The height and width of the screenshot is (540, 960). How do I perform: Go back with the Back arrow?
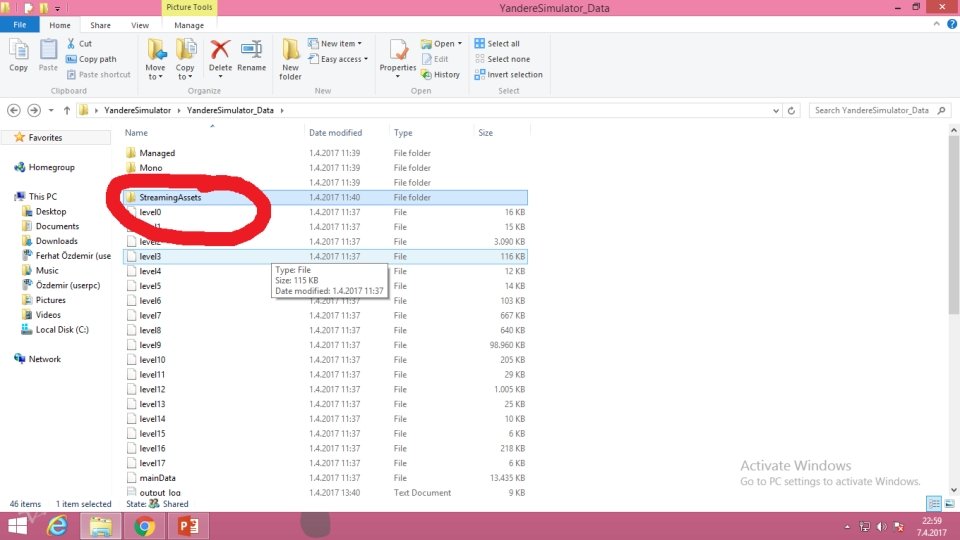coord(13,110)
